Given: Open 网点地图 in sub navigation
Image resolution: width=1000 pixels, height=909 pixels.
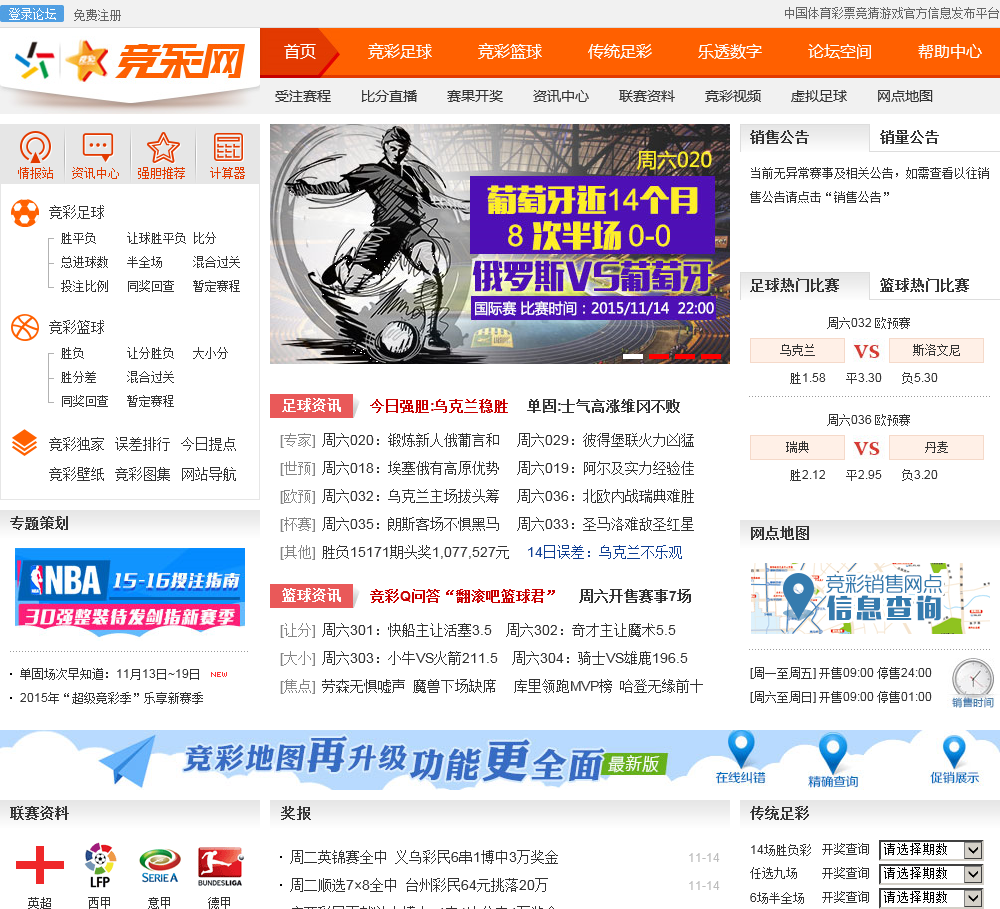Looking at the screenshot, I should (905, 96).
